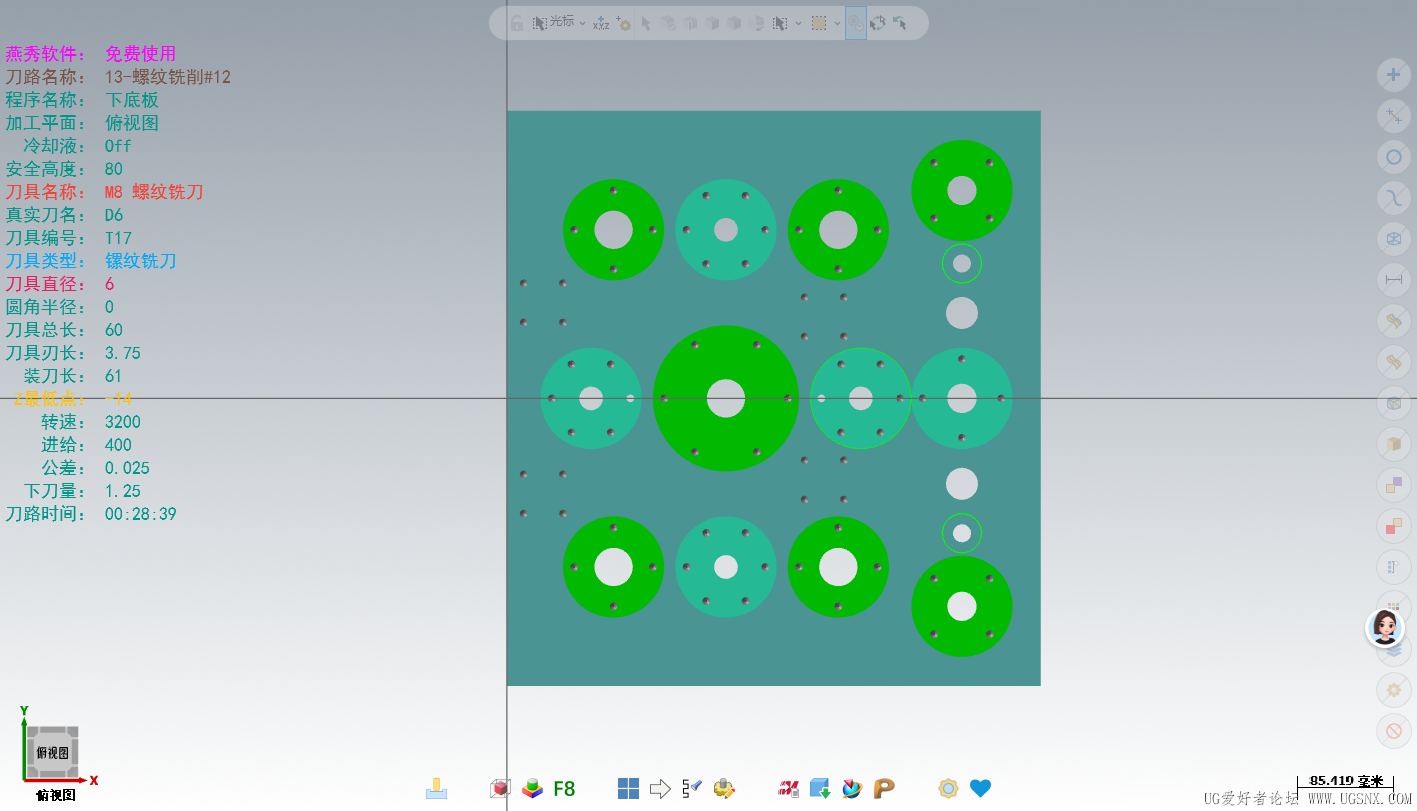Click the blue four-squares grid icon
The width and height of the screenshot is (1417, 811).
[x=628, y=789]
